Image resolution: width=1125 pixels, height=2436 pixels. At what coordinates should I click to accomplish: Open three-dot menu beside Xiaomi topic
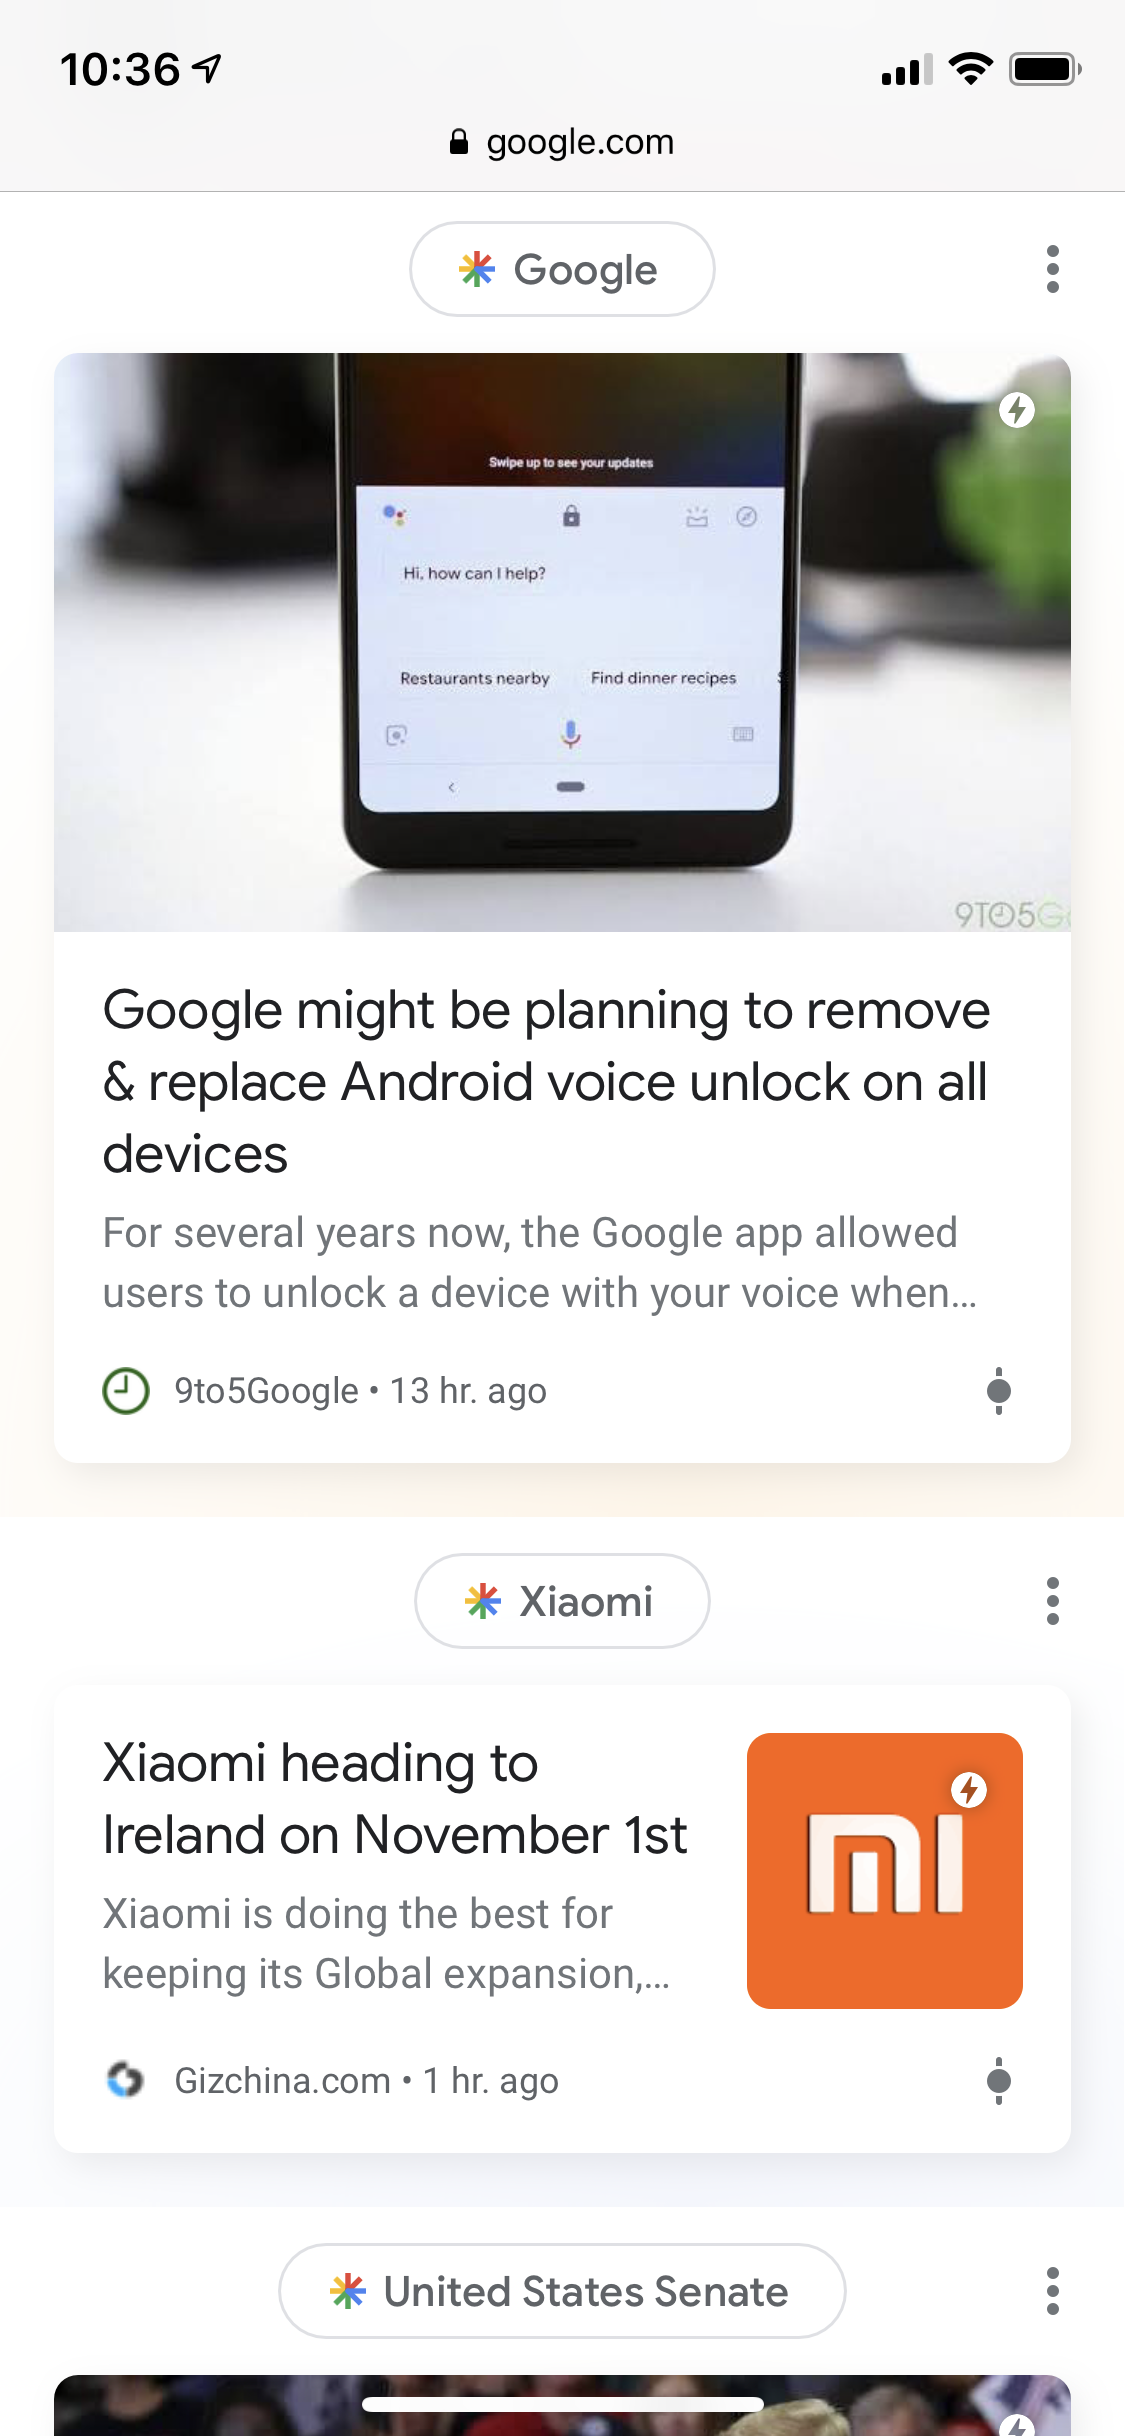(x=1052, y=1601)
